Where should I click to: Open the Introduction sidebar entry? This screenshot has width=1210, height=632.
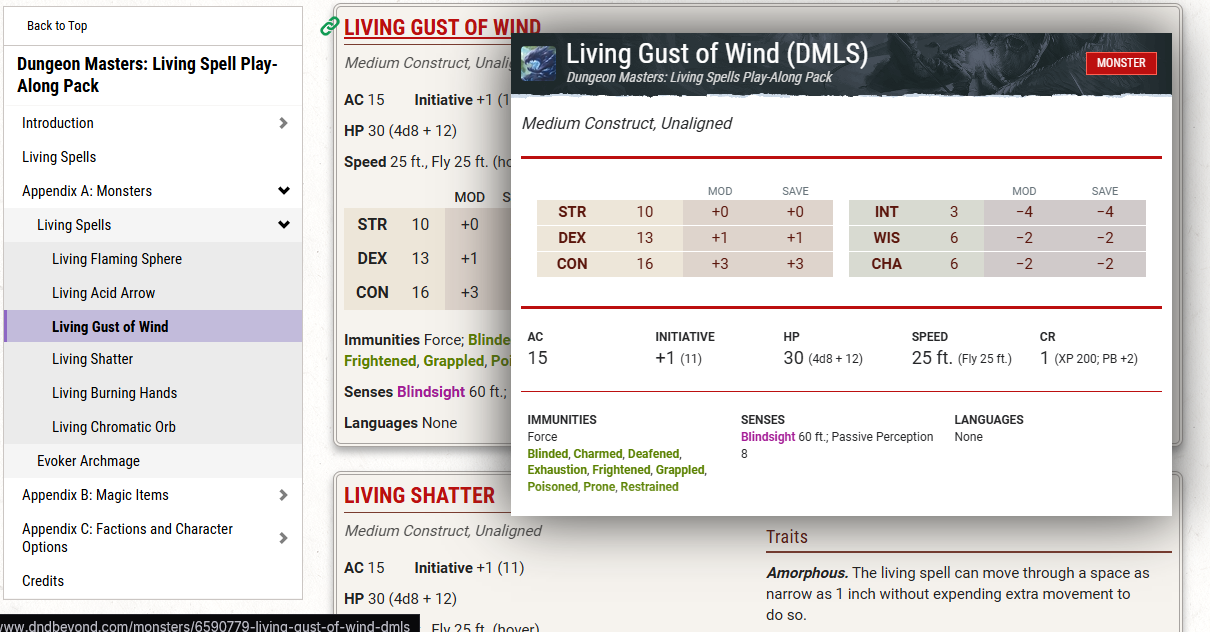tap(58, 123)
